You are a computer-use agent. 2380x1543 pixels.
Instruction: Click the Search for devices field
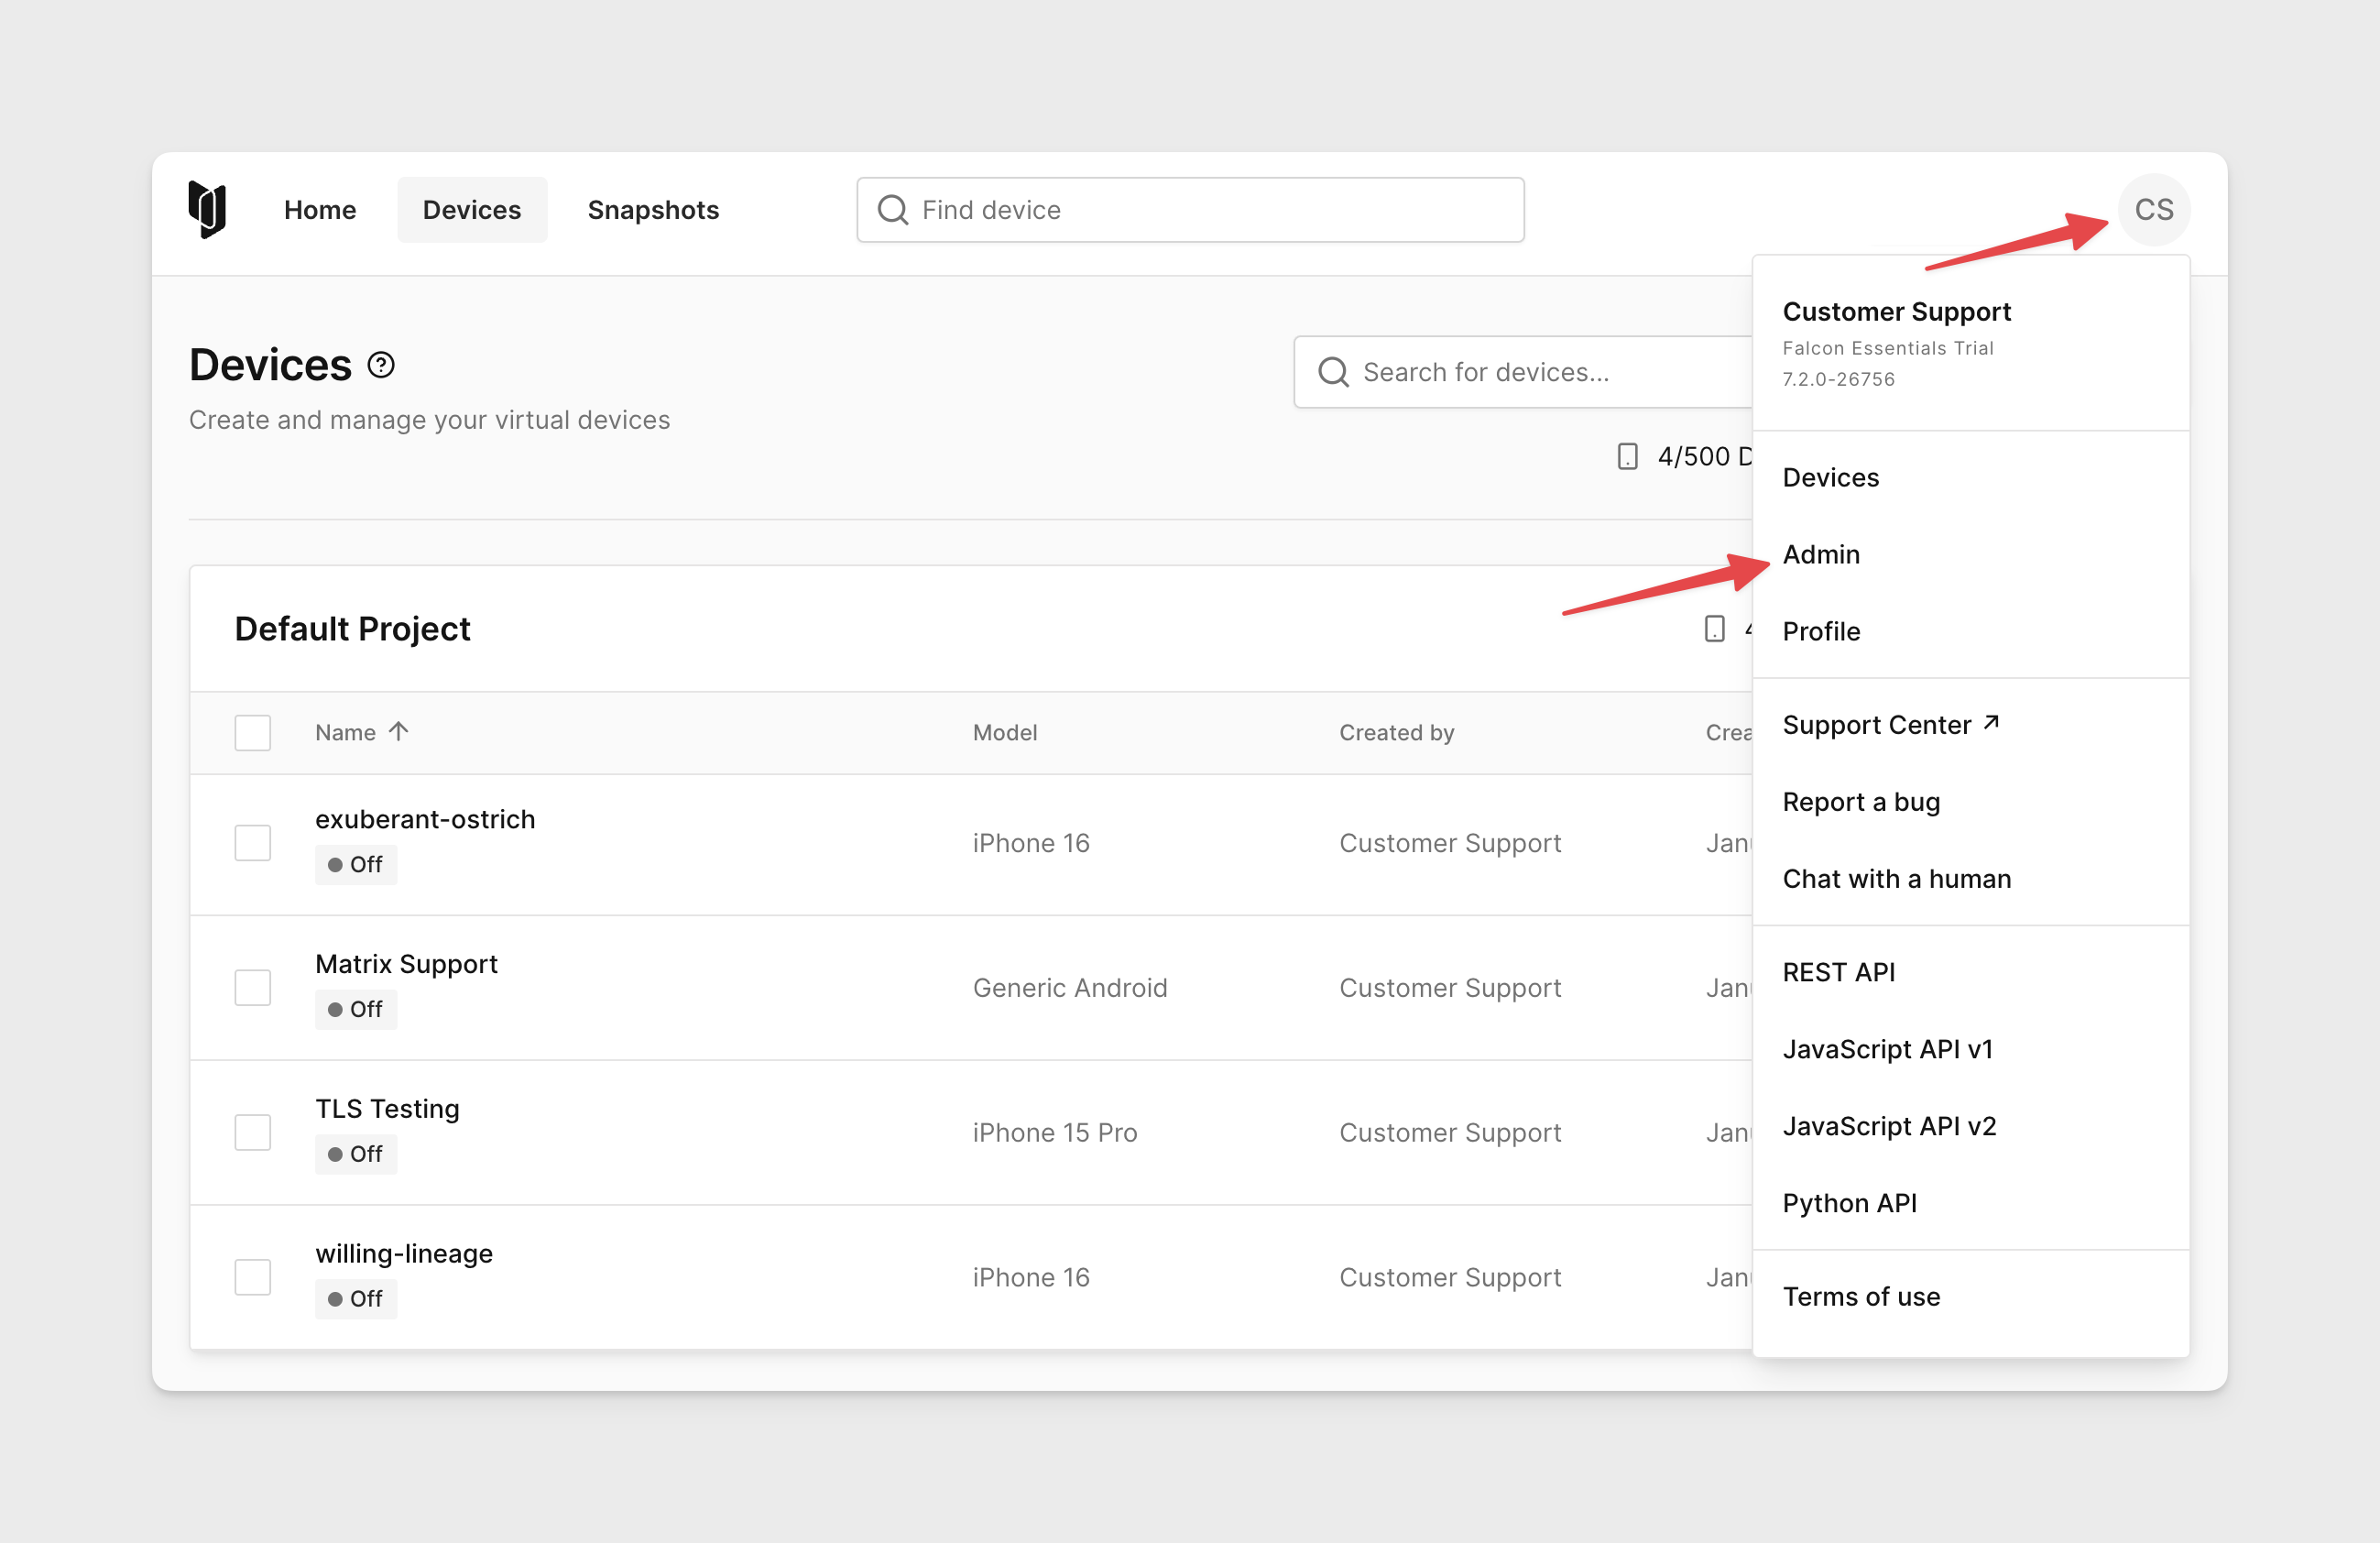(1523, 372)
